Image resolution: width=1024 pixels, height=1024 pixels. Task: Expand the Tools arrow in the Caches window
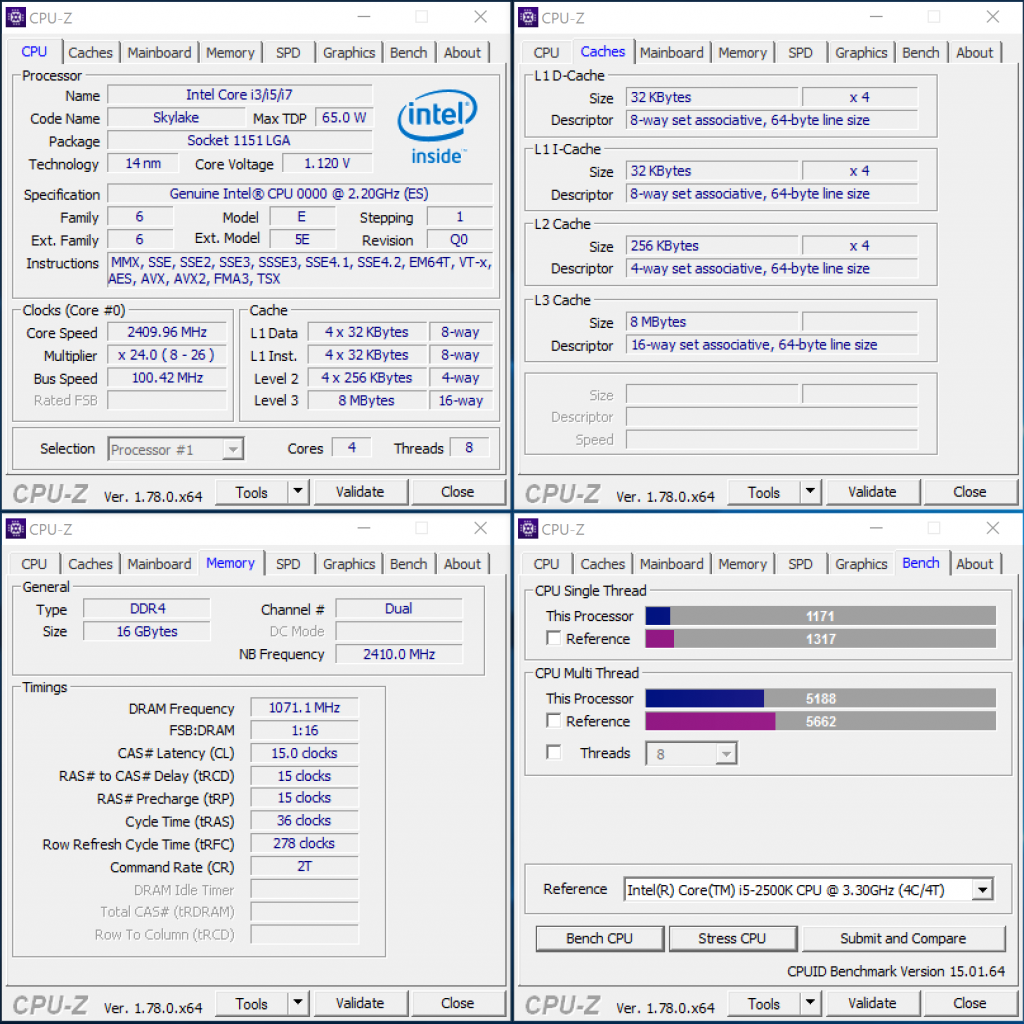810,492
